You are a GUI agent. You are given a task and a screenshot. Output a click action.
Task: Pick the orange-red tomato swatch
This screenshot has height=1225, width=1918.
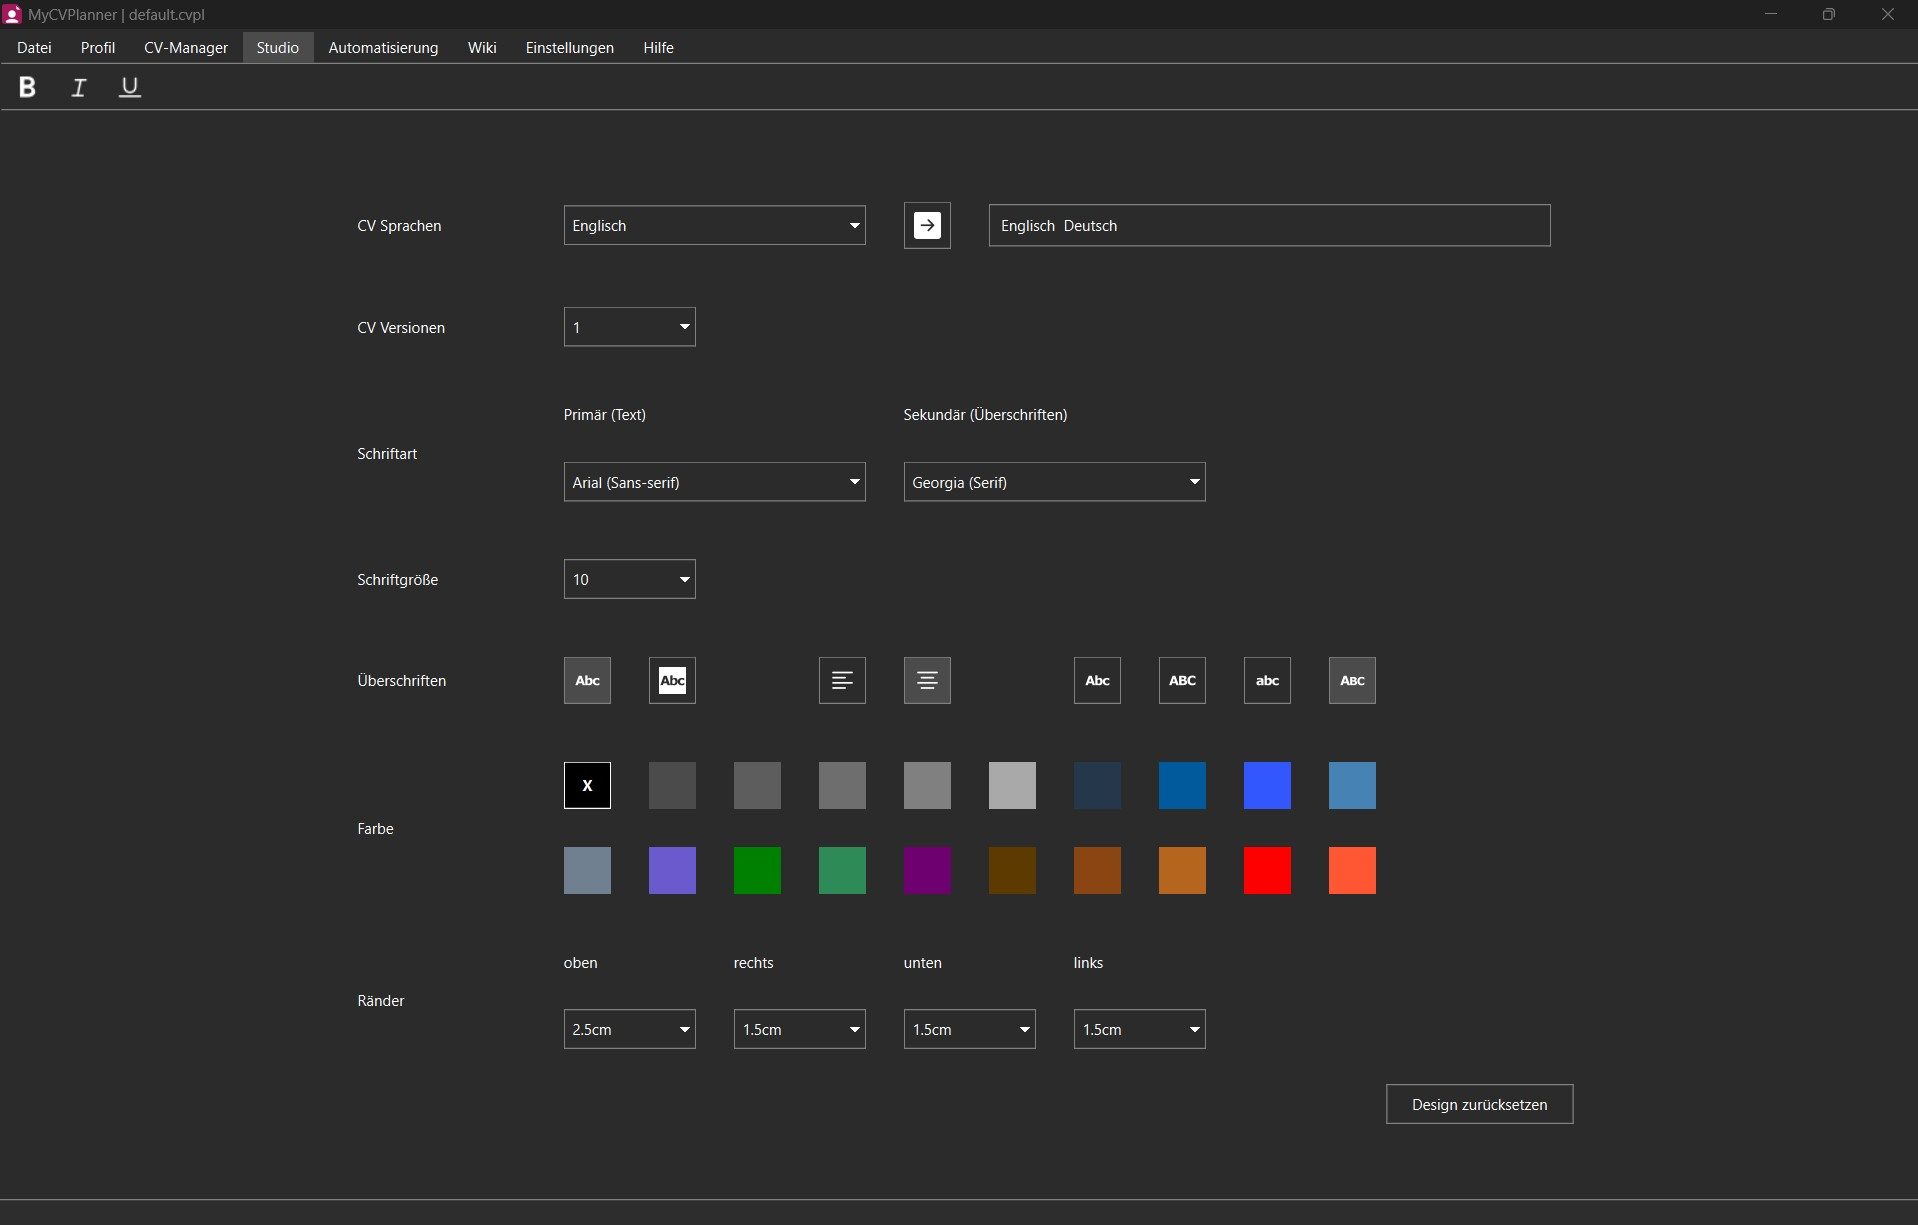tap(1352, 871)
